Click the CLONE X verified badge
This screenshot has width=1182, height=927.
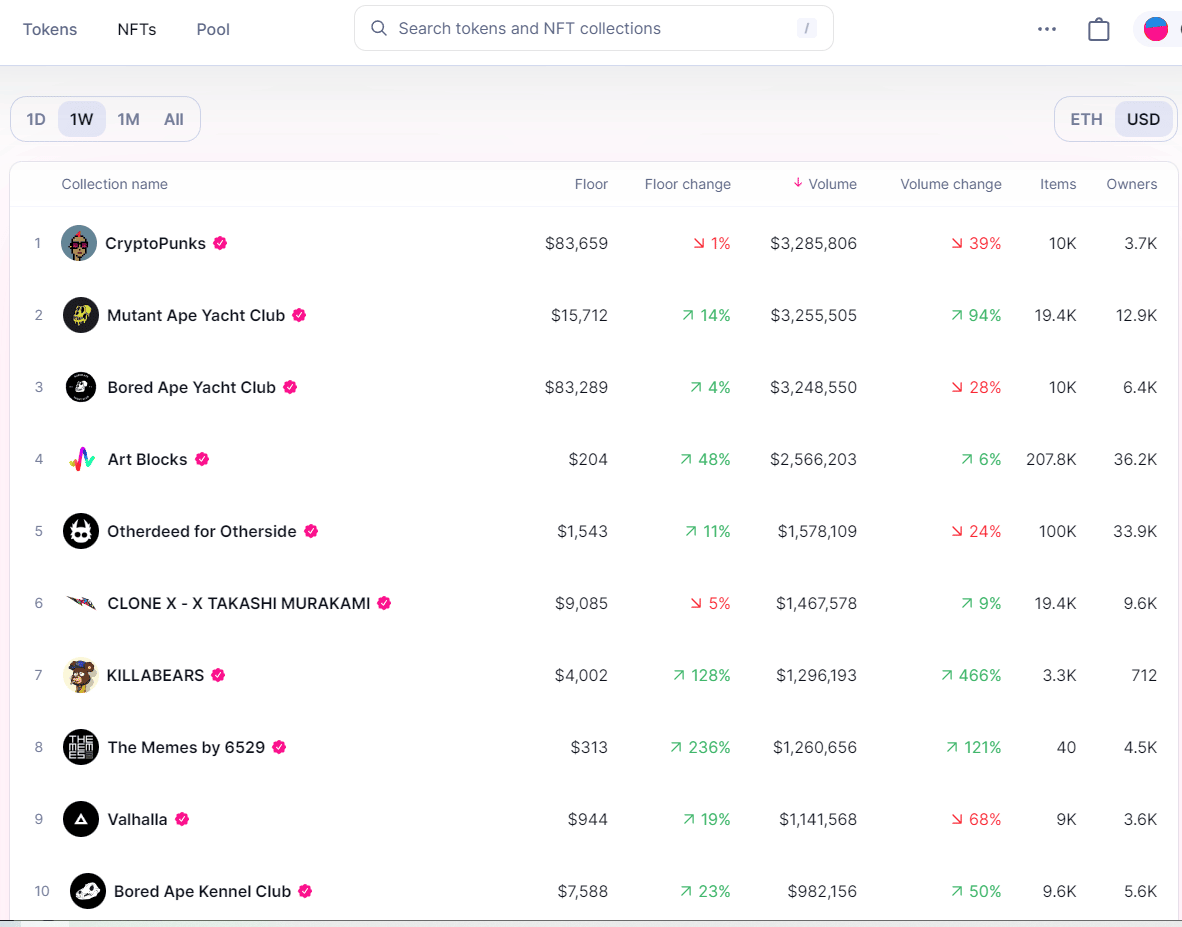pos(384,603)
